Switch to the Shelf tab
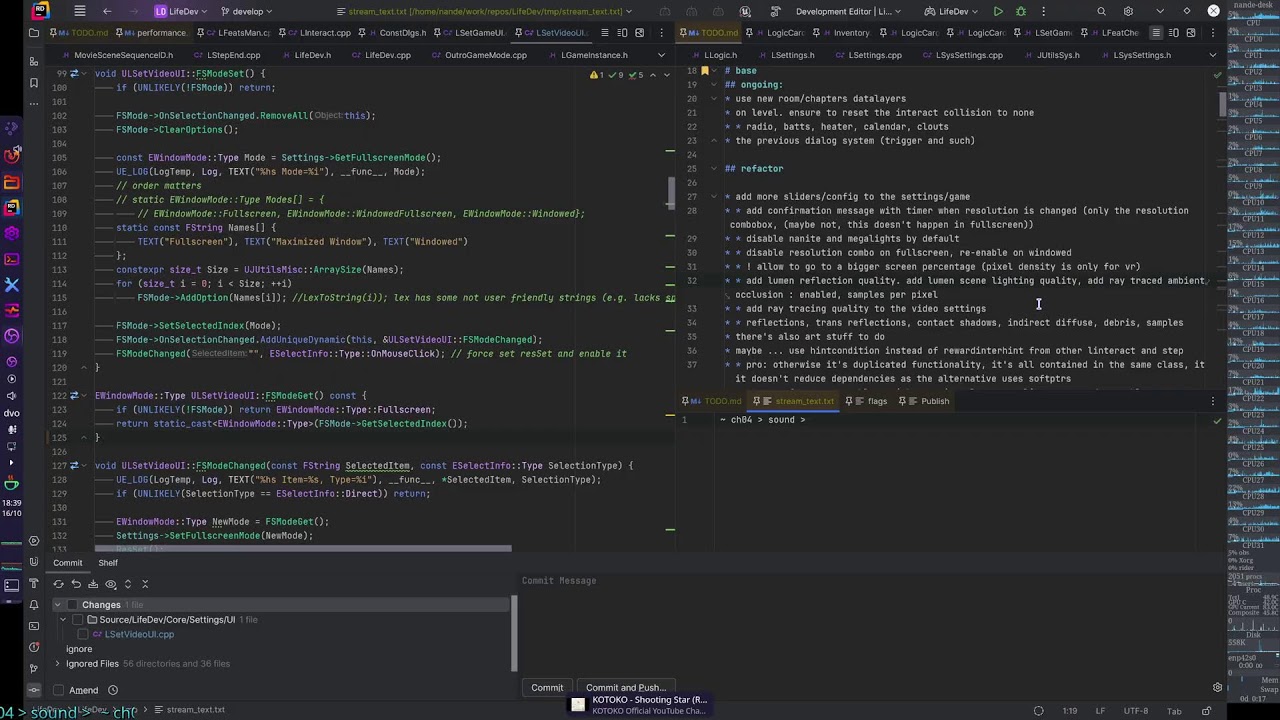The image size is (1280, 720). pos(108,563)
